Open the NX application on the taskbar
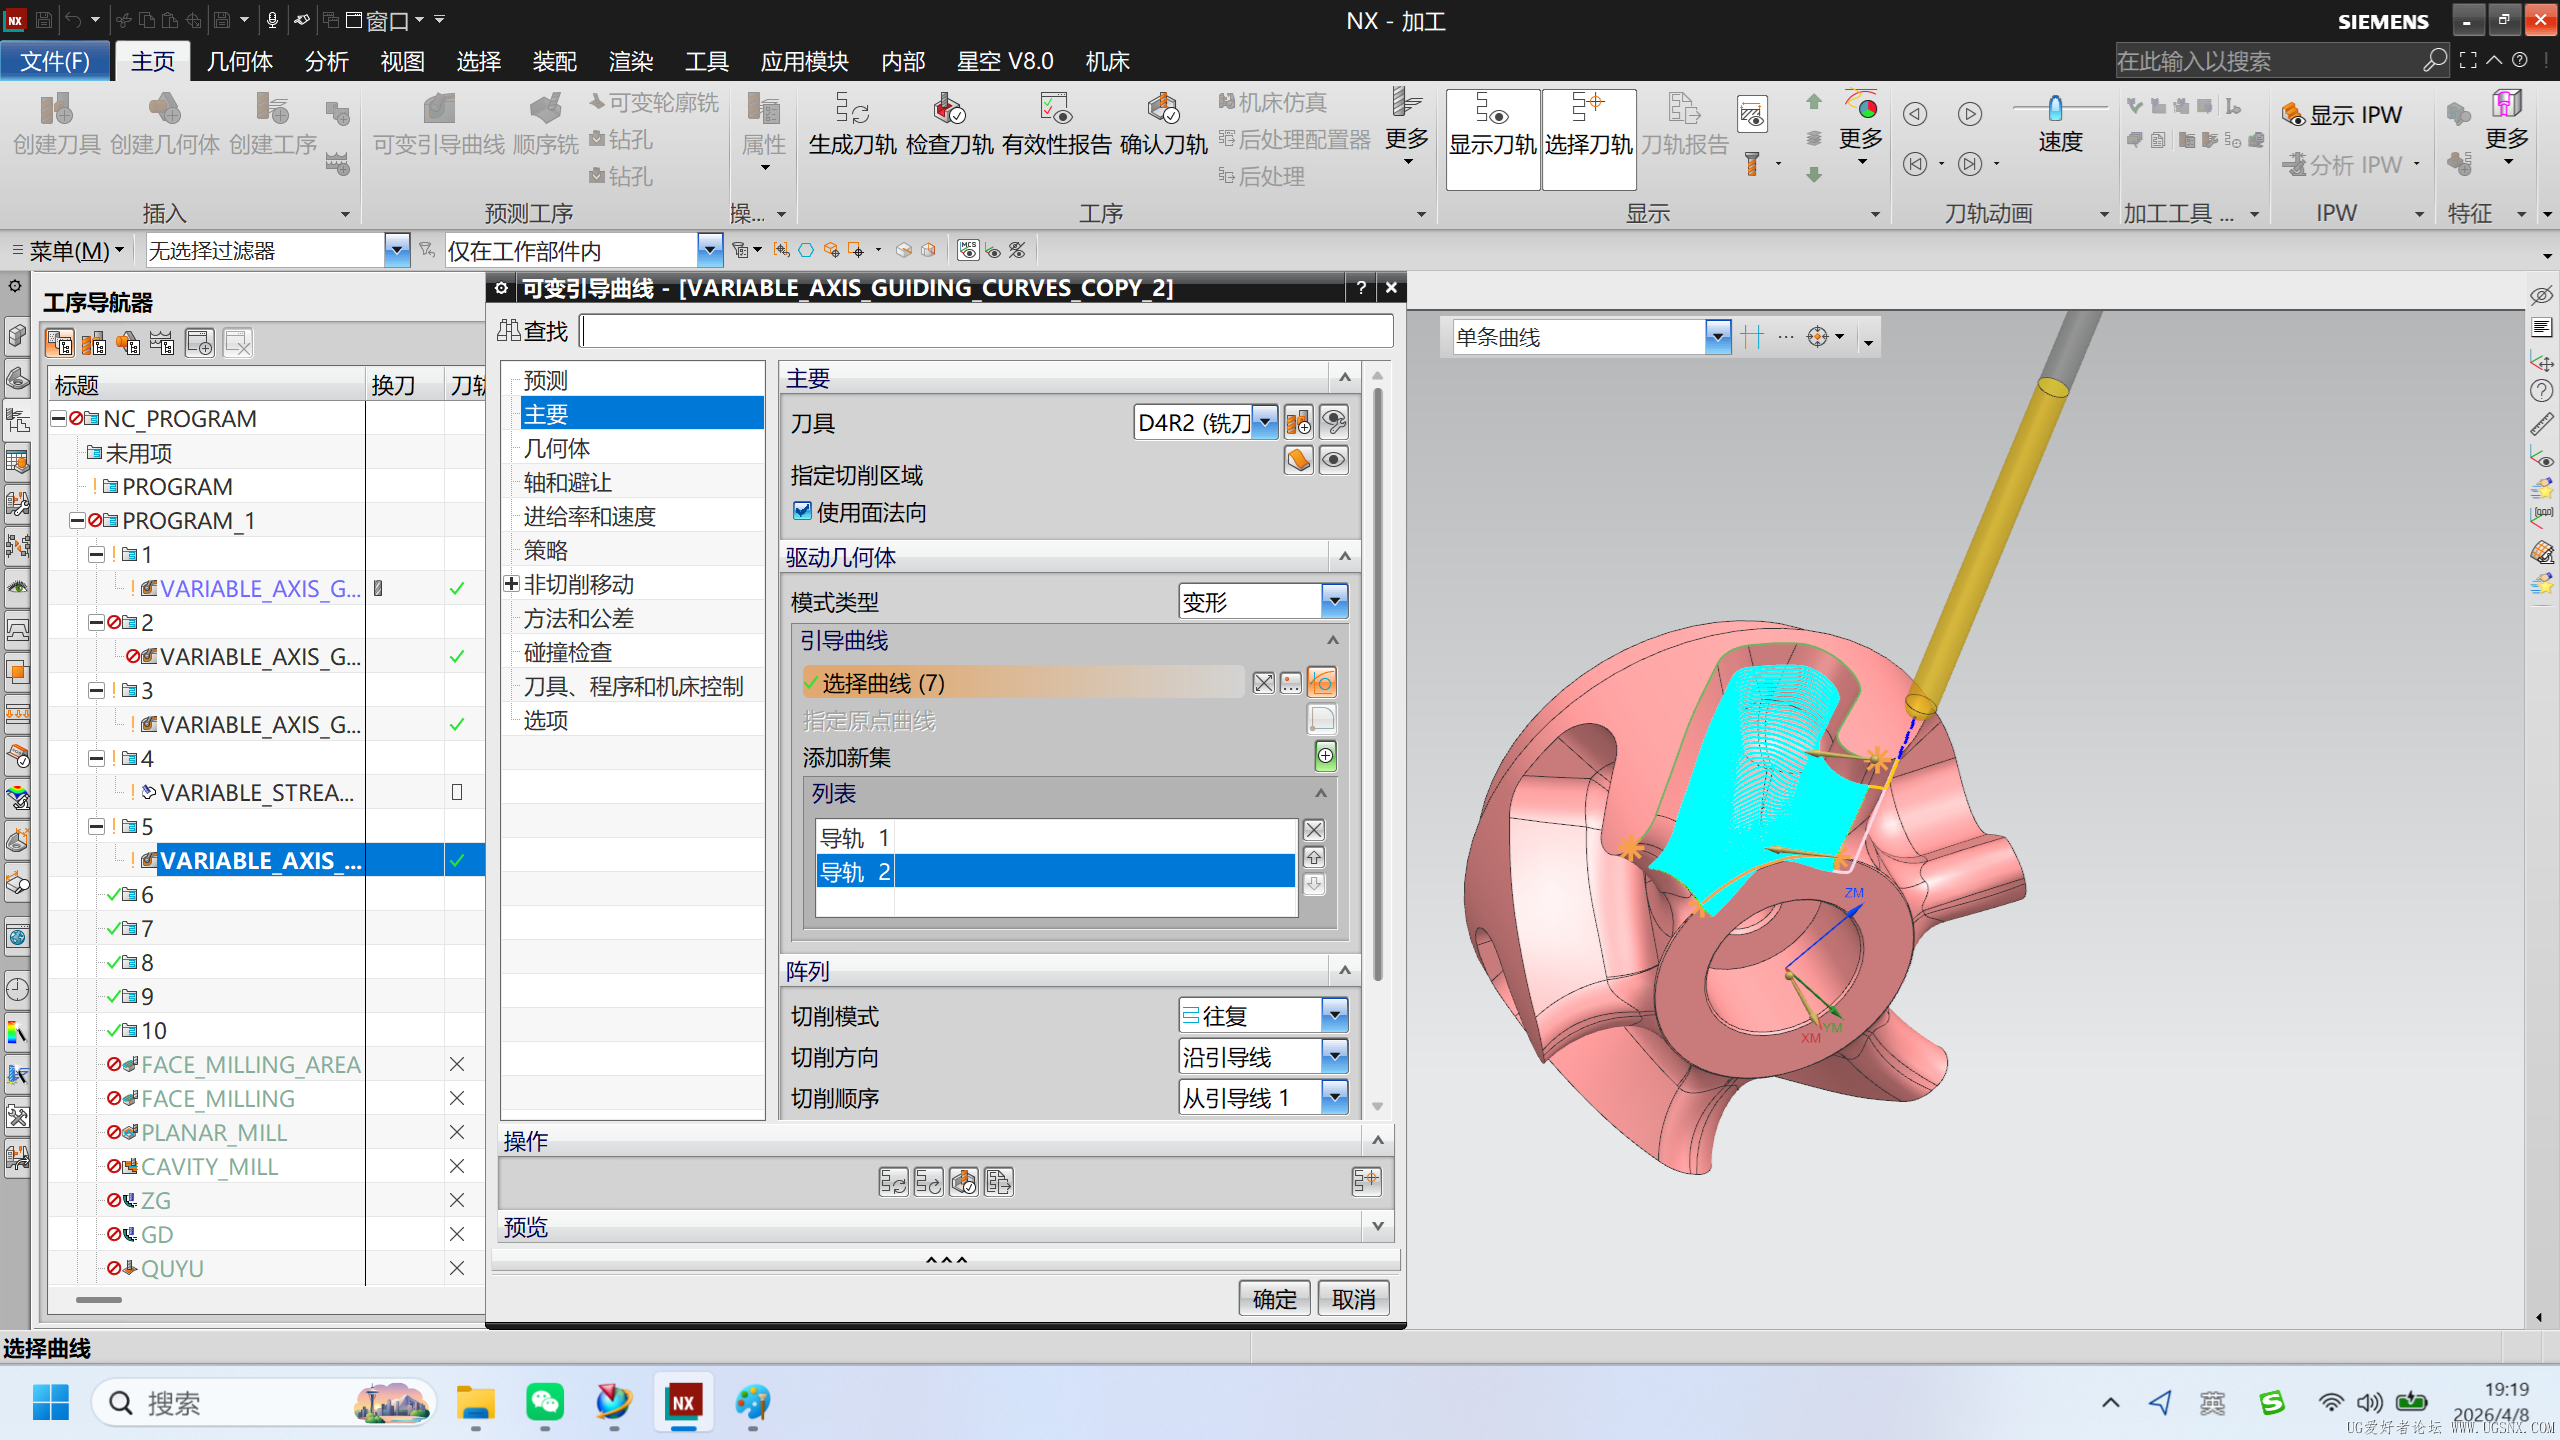2560x1440 pixels. (x=683, y=1402)
